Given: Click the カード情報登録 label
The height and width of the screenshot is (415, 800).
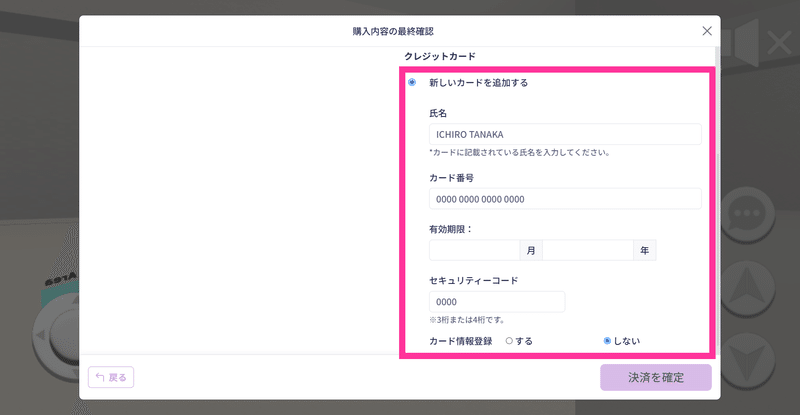Looking at the screenshot, I should pos(461,341).
